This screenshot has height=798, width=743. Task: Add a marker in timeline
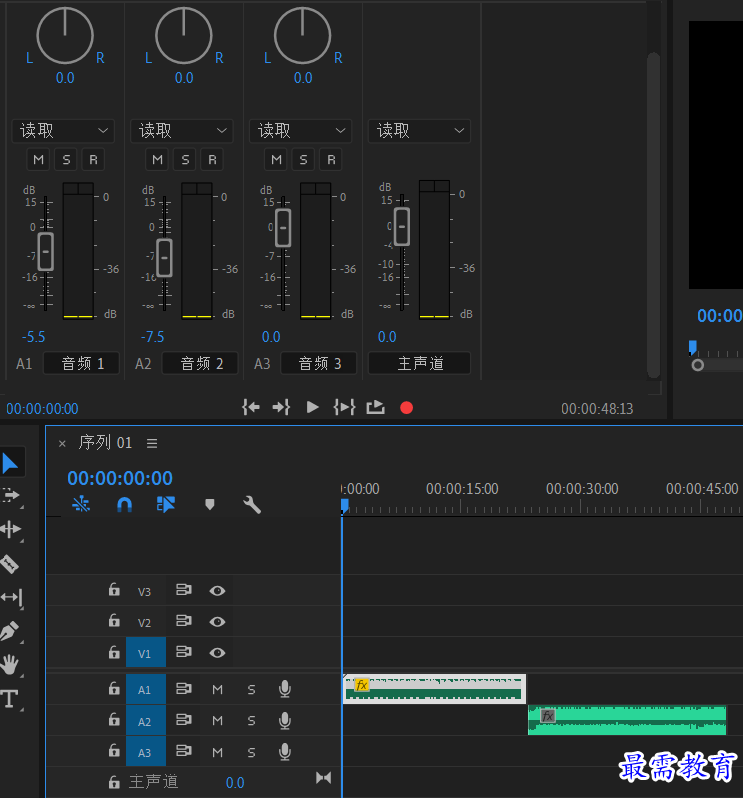pyautogui.click(x=209, y=504)
